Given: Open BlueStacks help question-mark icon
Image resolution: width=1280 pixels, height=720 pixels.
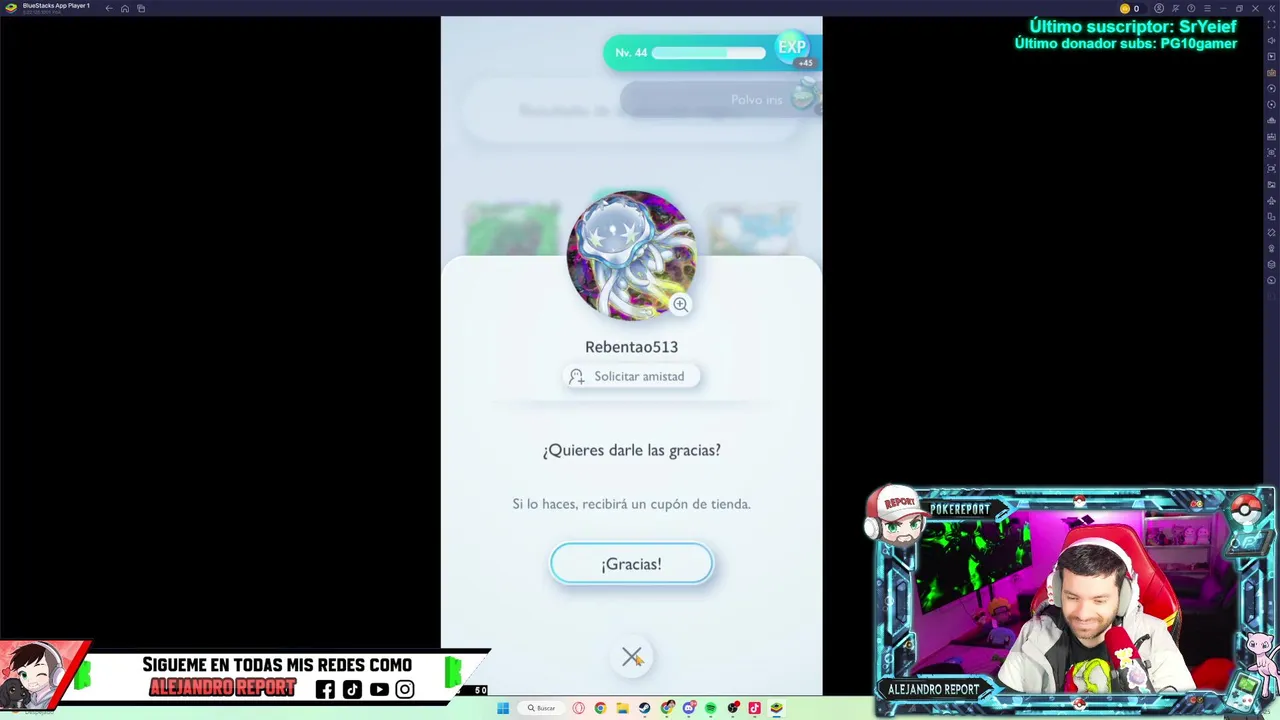Looking at the screenshot, I should (1191, 8).
